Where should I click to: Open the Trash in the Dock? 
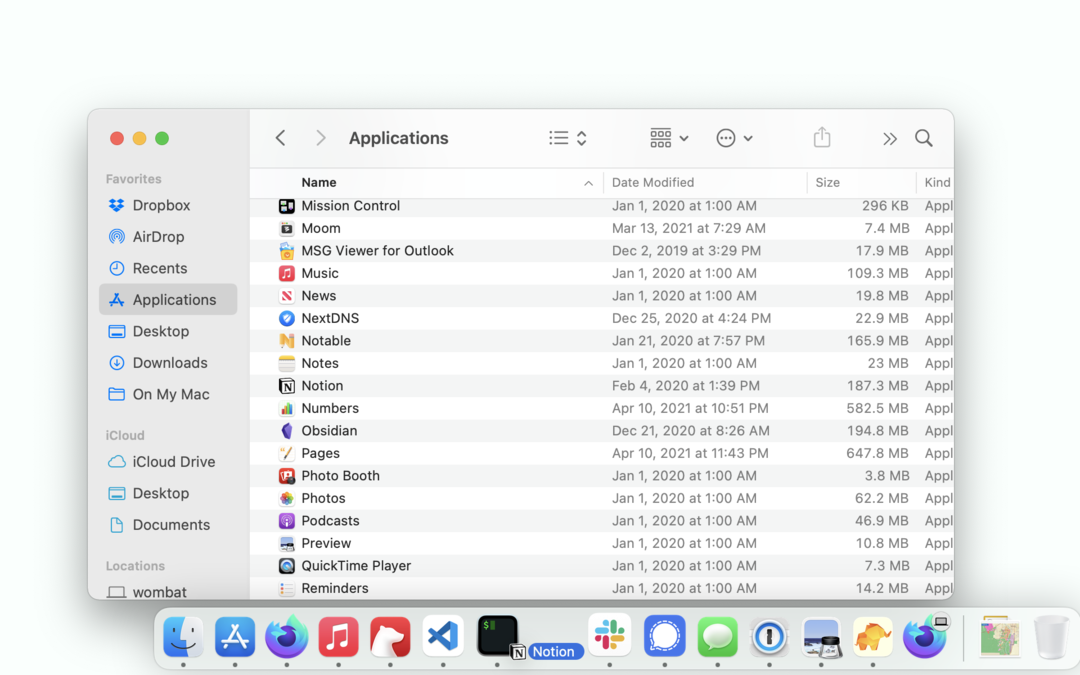1051,636
